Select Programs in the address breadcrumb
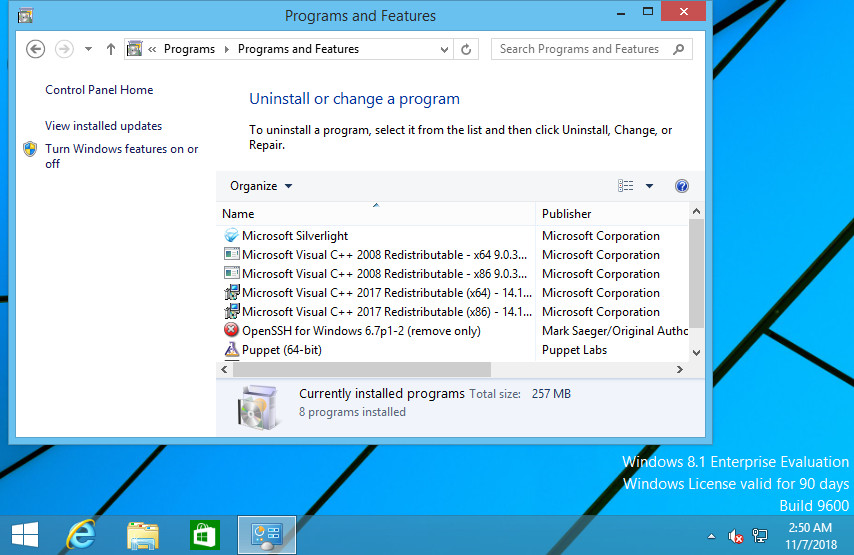 [190, 49]
